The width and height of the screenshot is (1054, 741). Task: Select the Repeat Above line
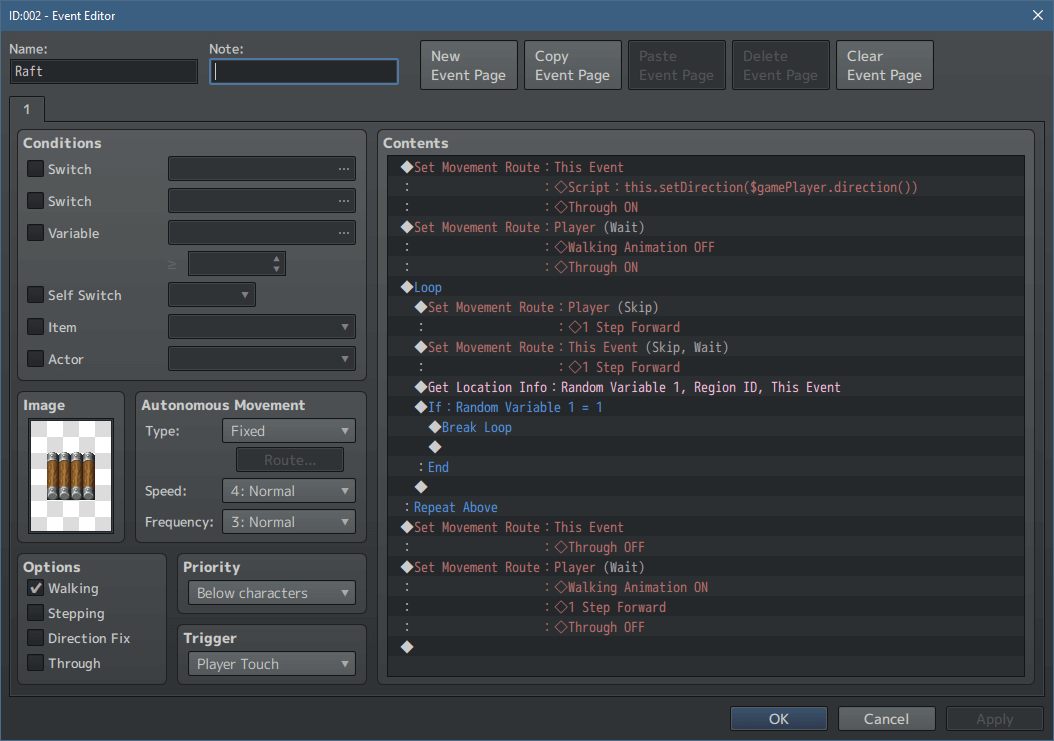click(706, 507)
